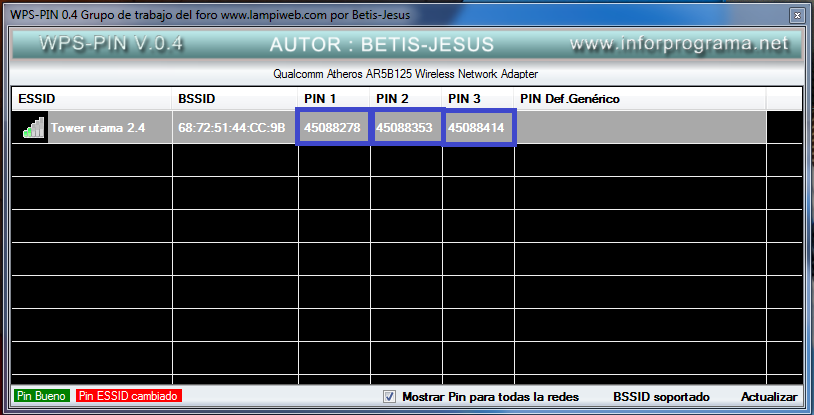The width and height of the screenshot is (814, 415).
Task: Close the WPS-PIN window
Action: [x=796, y=16]
